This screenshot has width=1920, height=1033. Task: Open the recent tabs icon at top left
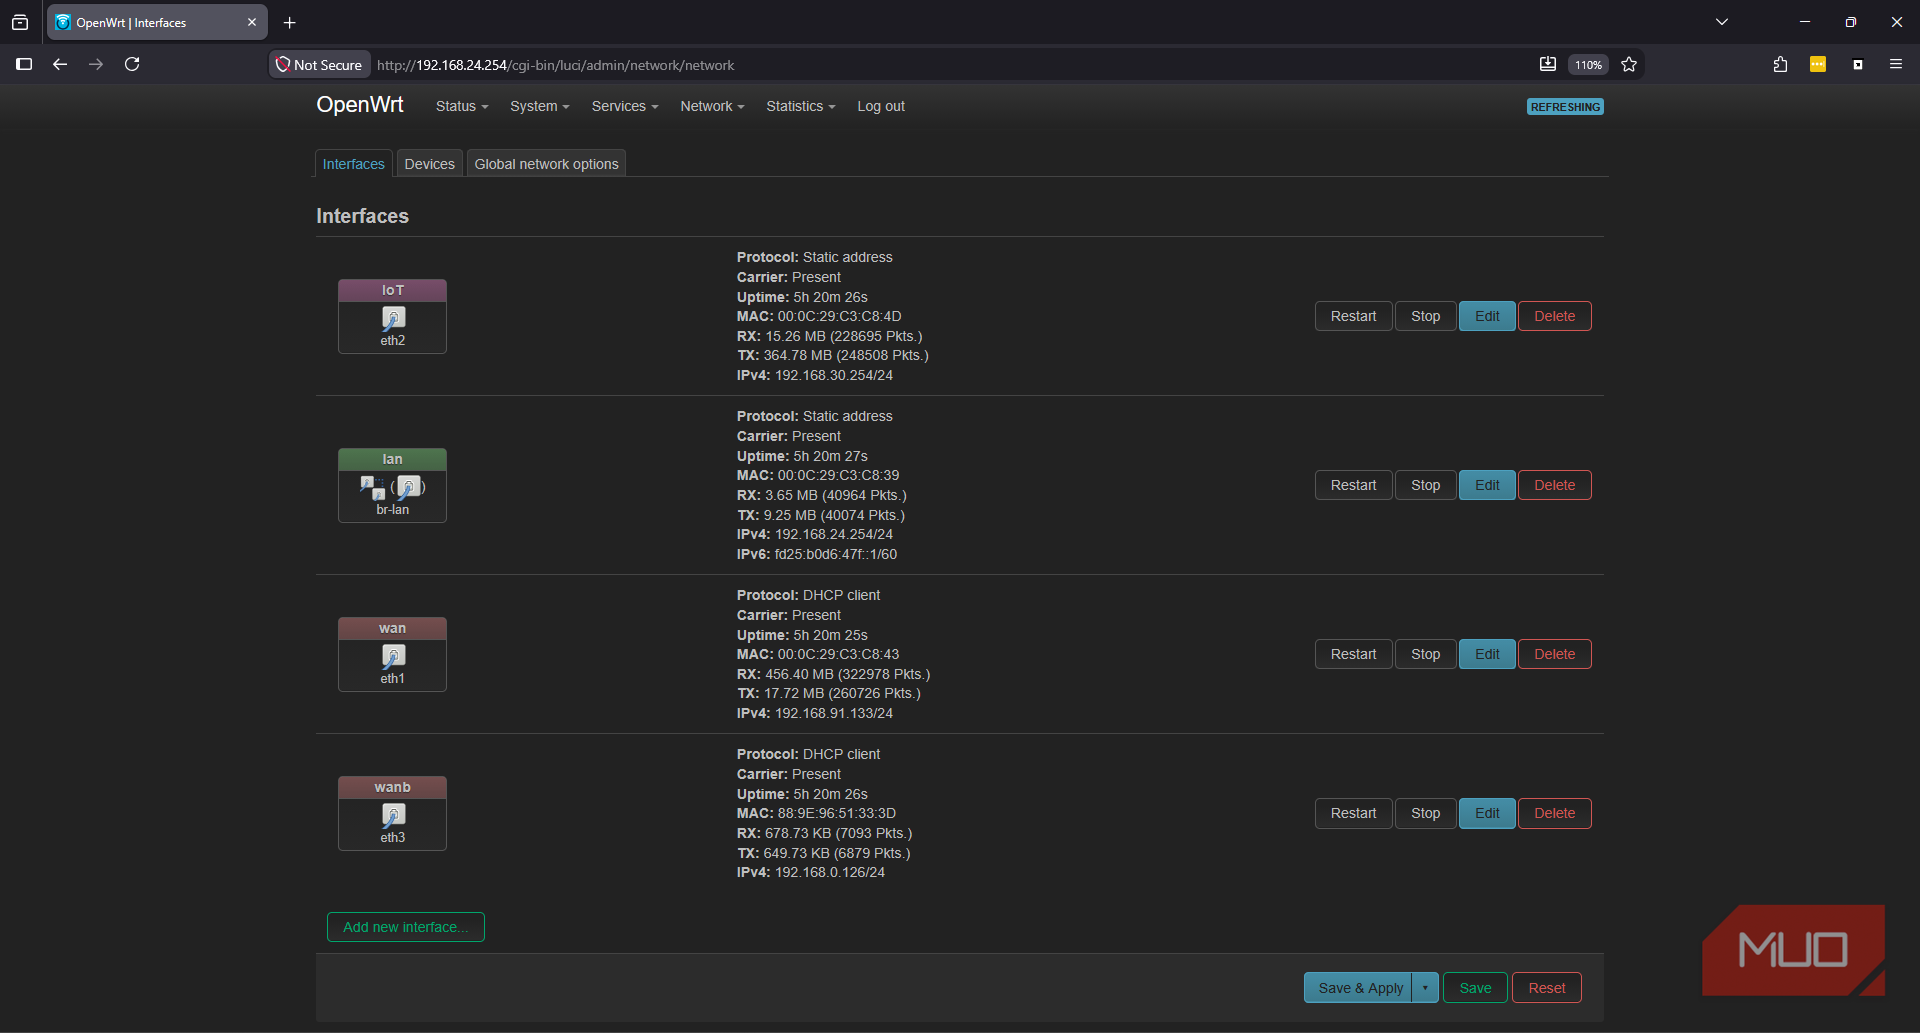[20, 22]
